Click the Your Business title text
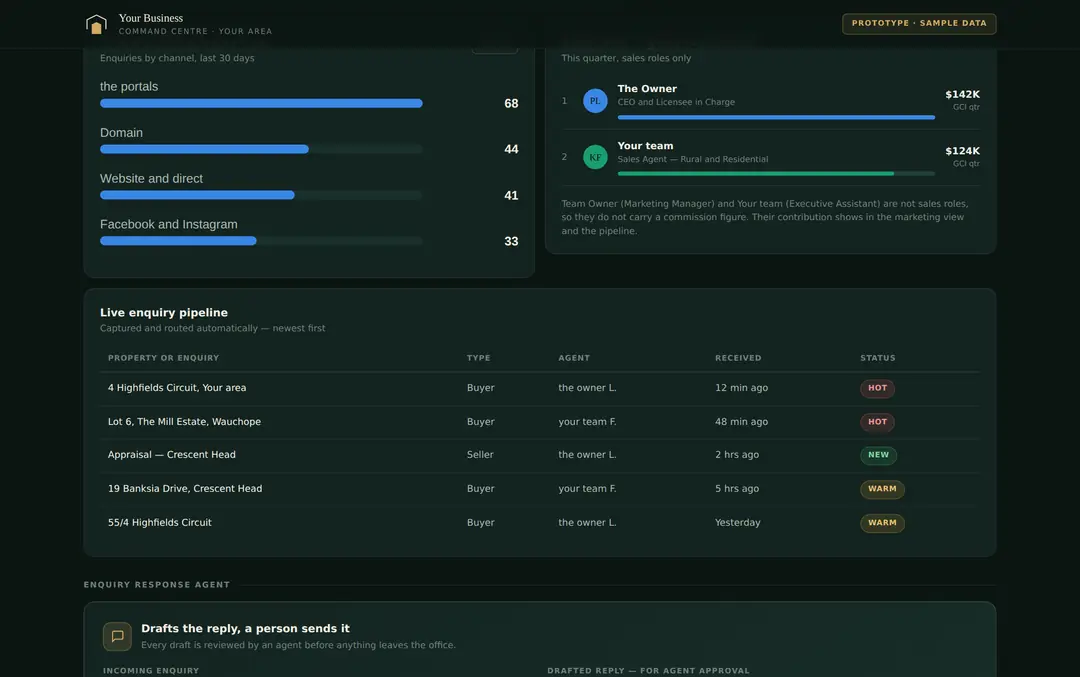This screenshot has width=1080, height=677. (151, 18)
